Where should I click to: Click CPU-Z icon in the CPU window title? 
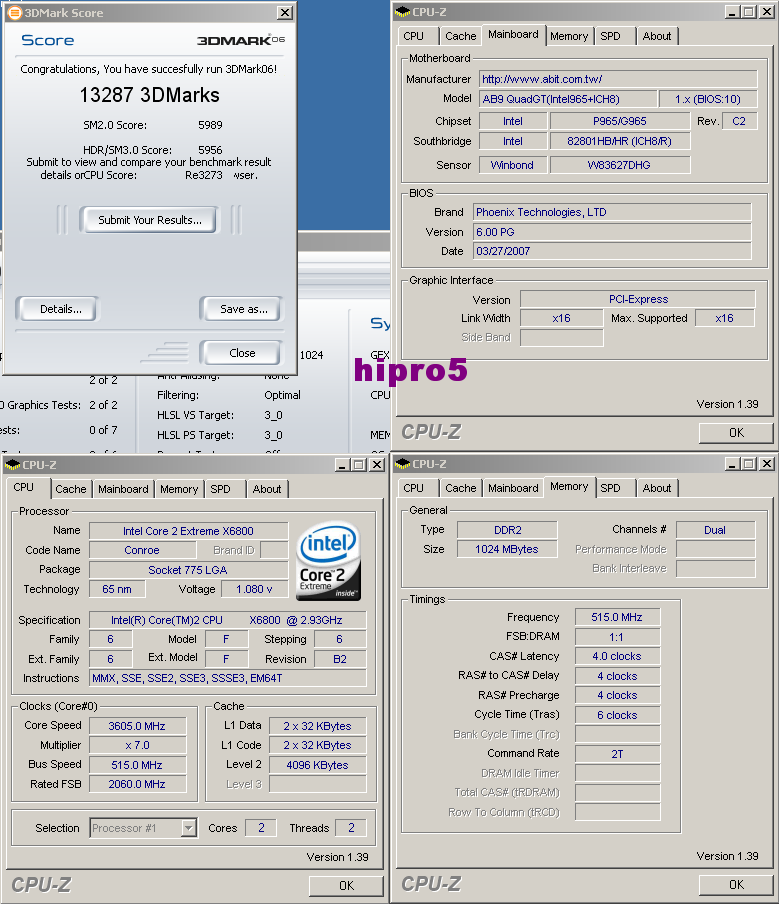12,465
